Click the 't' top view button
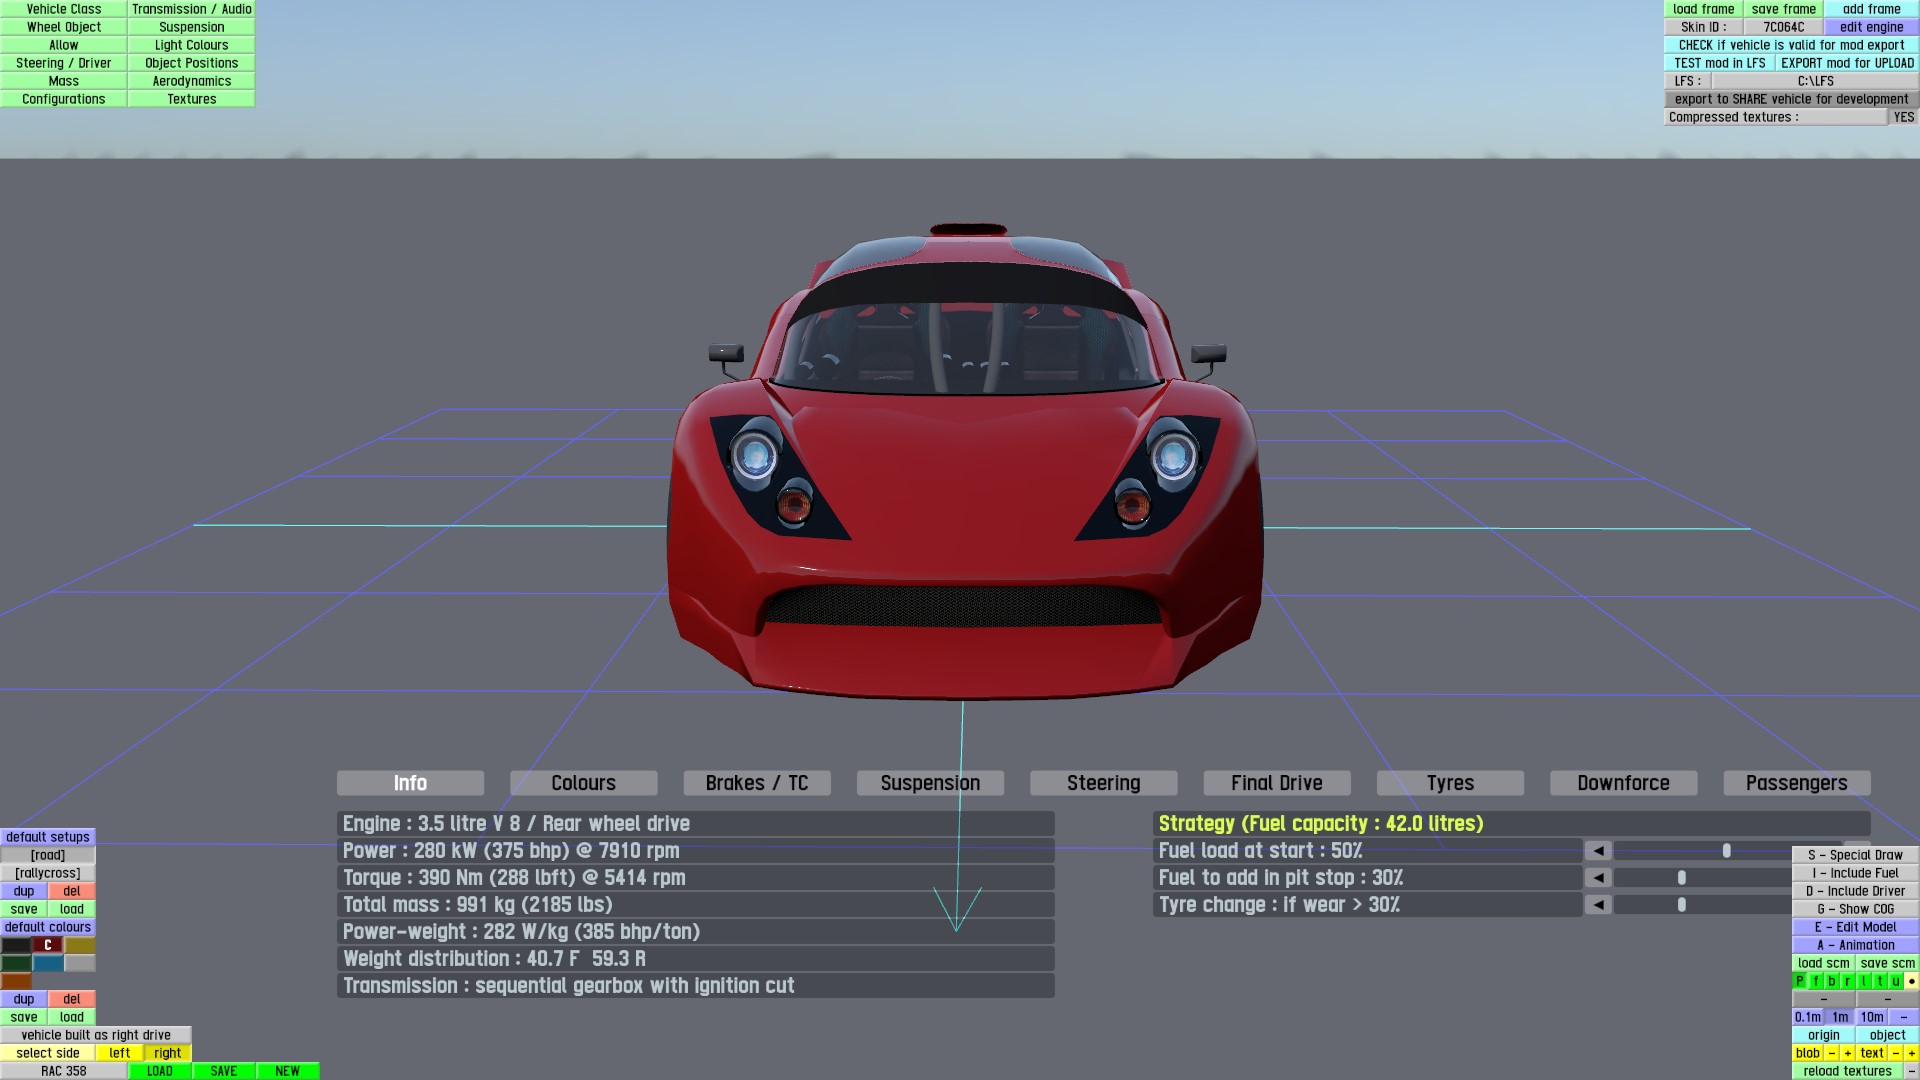Viewport: 1920px width, 1080px height. tap(1880, 981)
